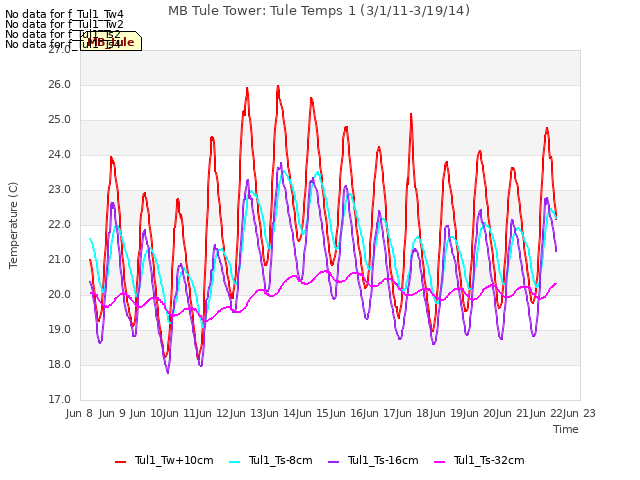640x480 pixels.
Task: Click the Jun 8 x-axis label
Action: click(x=79, y=413)
